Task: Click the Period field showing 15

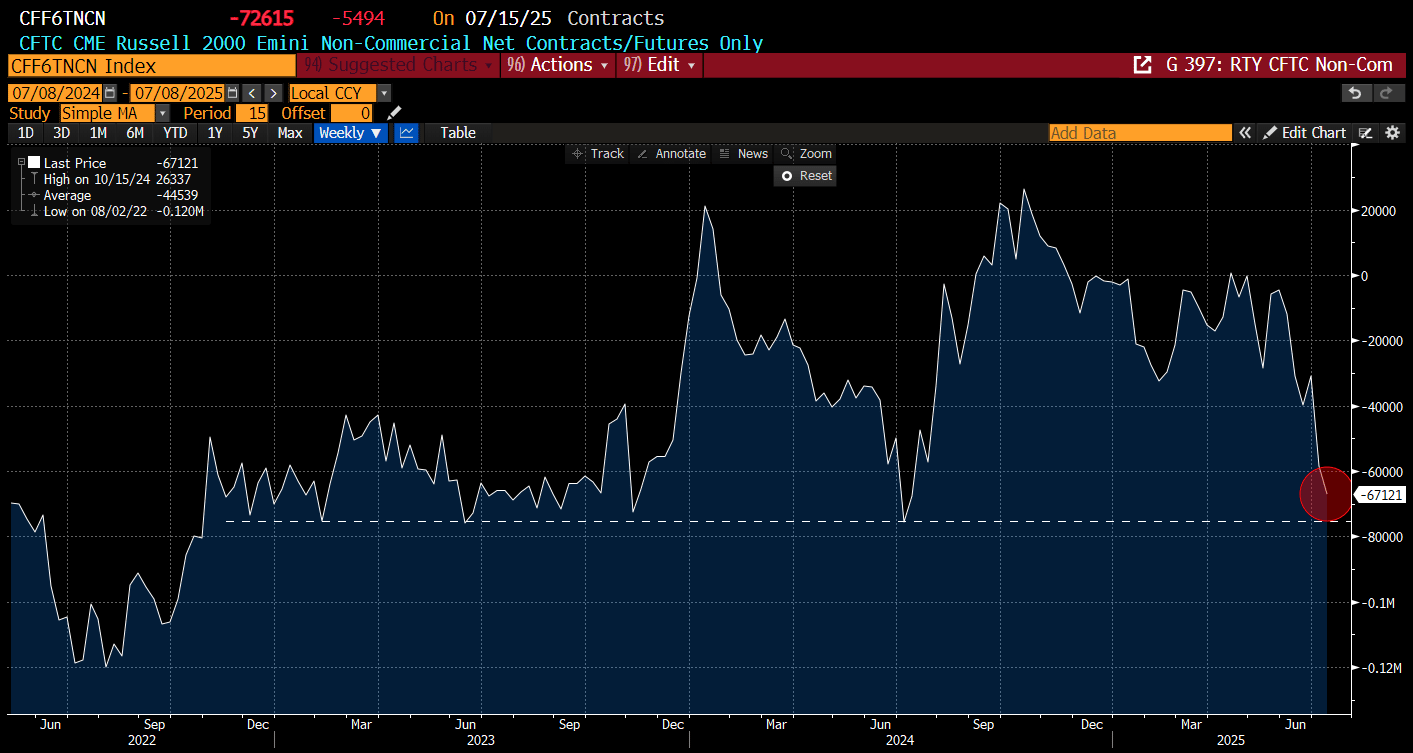Action: click(252, 113)
